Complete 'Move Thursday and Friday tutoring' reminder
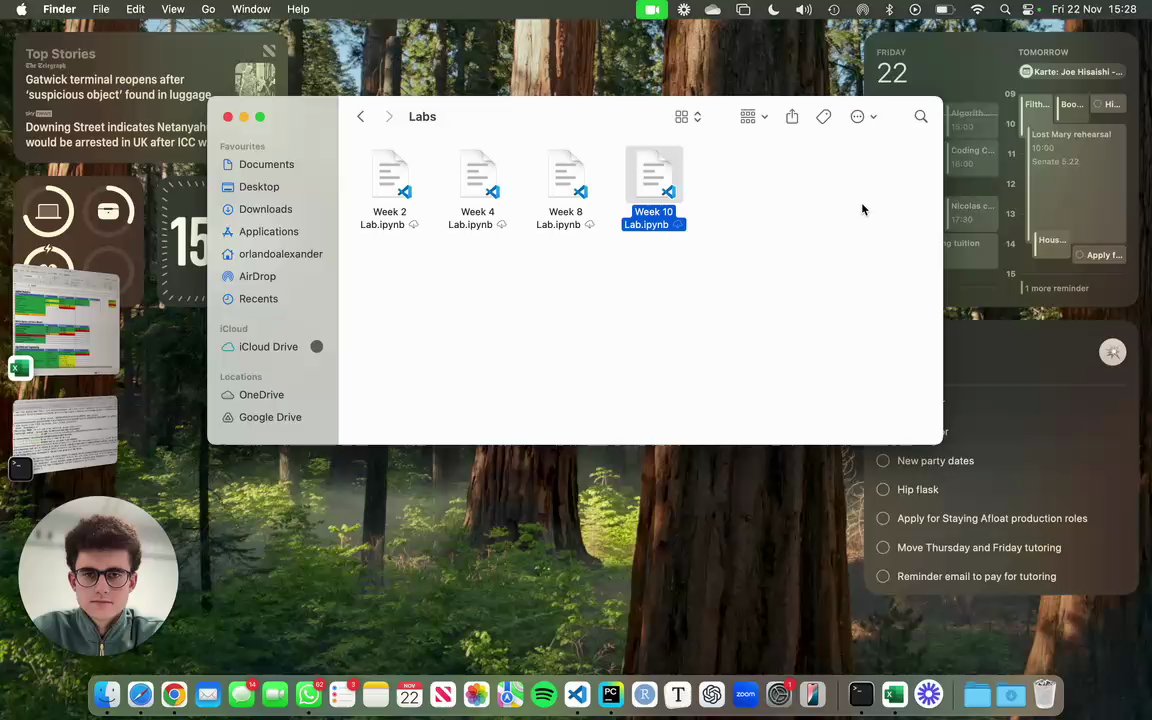Screen dimensions: 1152x720 coord(883,547)
